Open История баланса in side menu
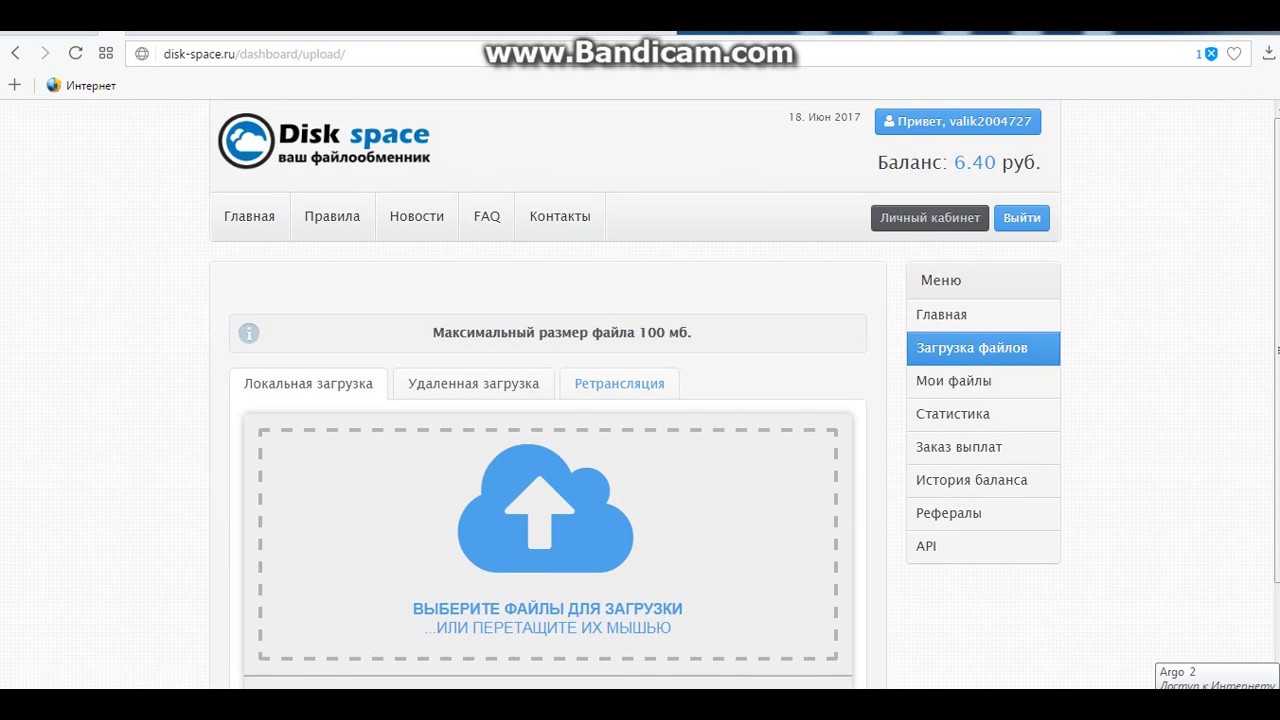Viewport: 1280px width, 720px height. pos(983,480)
